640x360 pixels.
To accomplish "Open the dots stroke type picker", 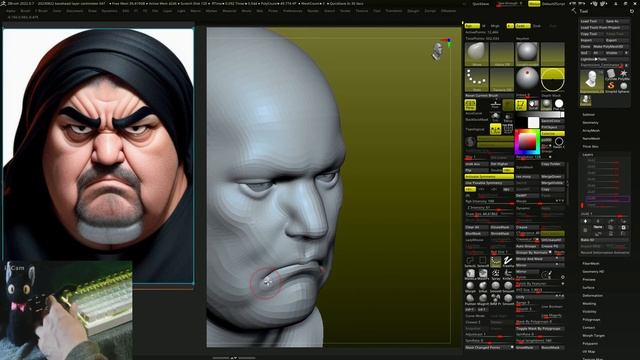I will pos(476,79).
